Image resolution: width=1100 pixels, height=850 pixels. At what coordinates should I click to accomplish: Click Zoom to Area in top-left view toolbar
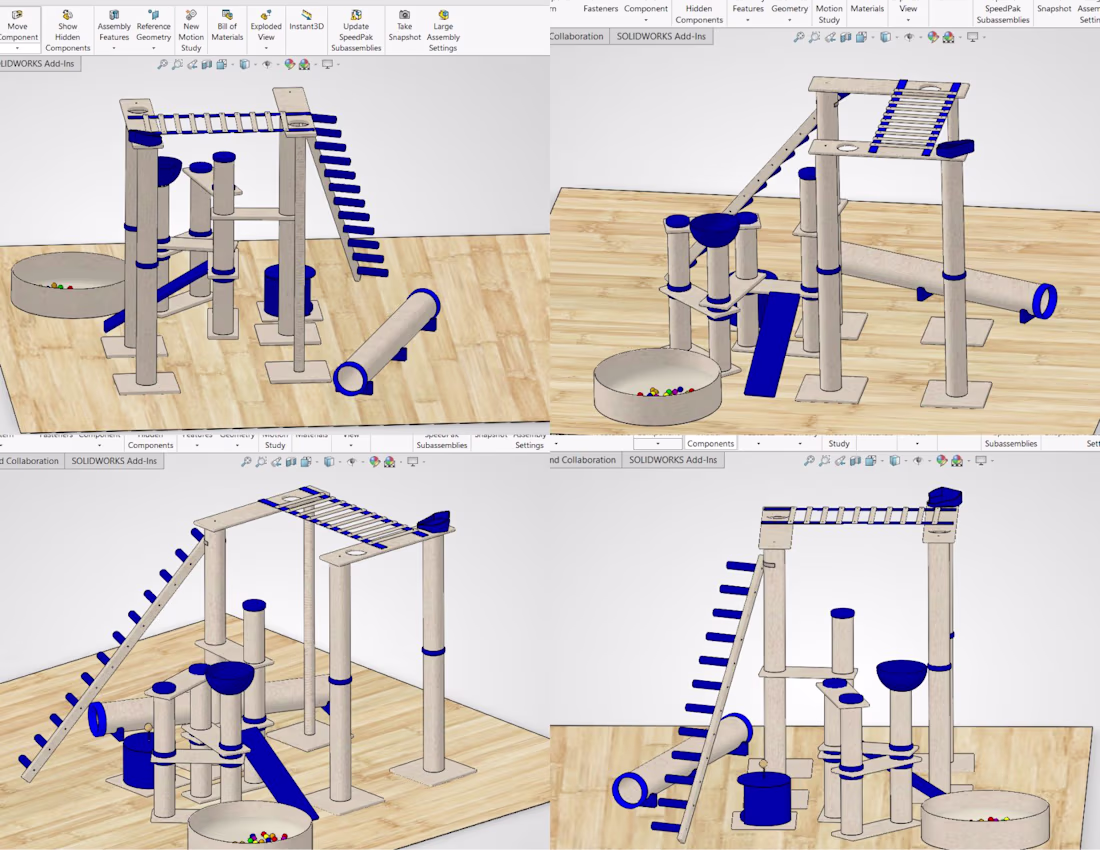coord(177,65)
